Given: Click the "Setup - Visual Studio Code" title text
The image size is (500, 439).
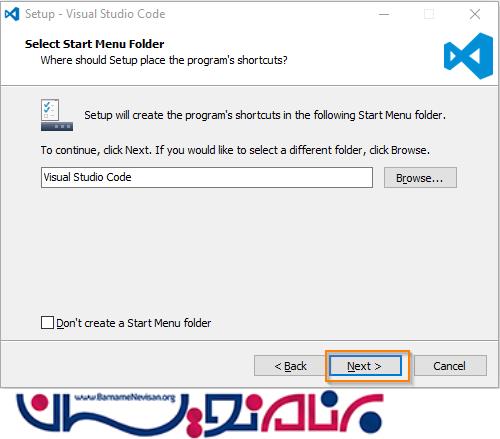Looking at the screenshot, I should [x=95, y=14].
